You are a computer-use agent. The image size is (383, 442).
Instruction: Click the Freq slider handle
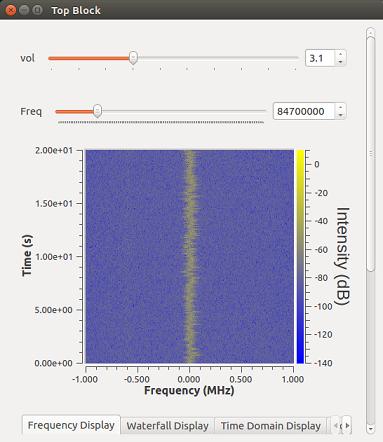tap(97, 111)
